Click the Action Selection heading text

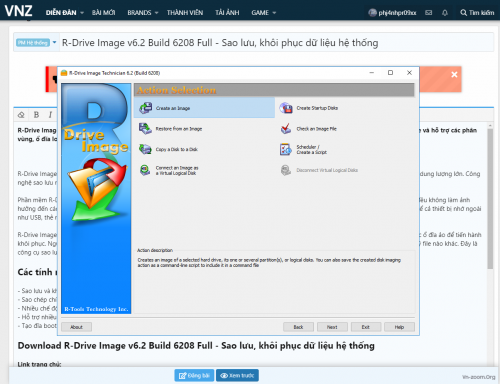pos(177,90)
